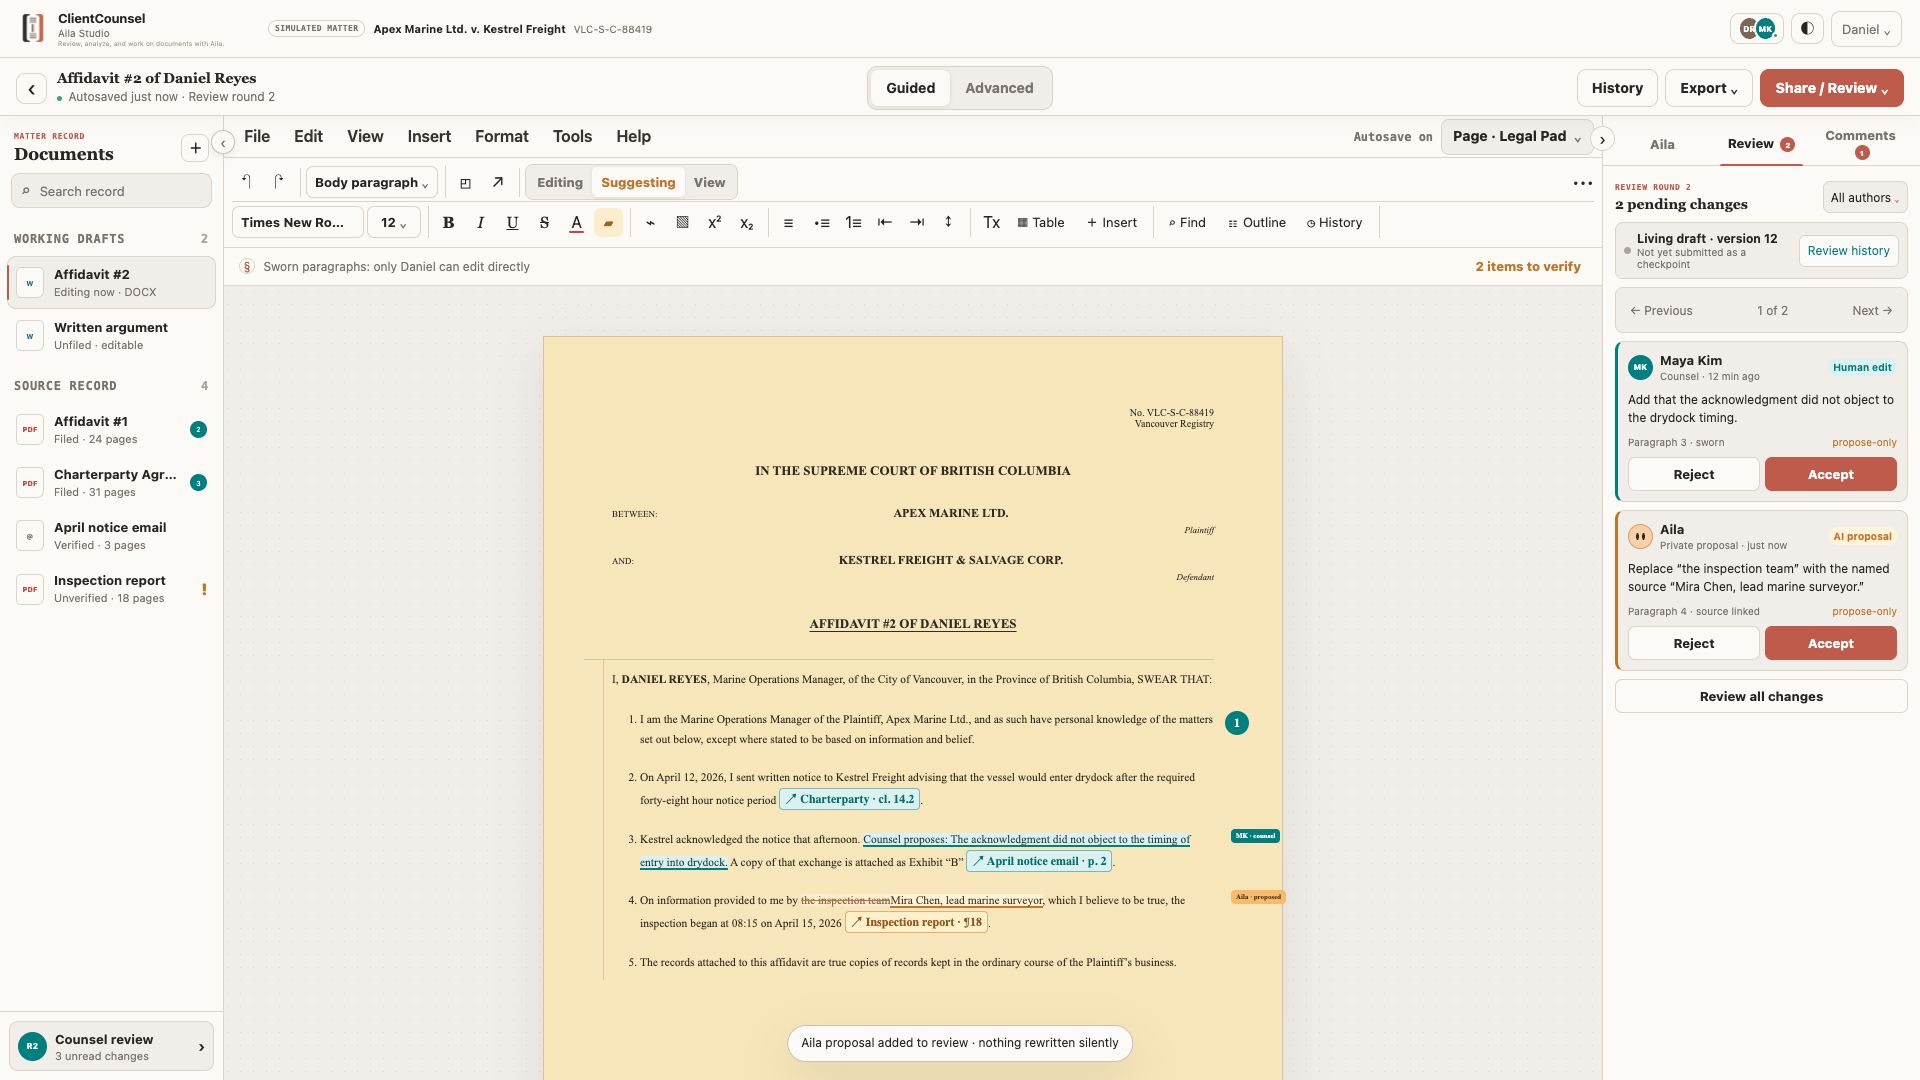1920x1080 pixels.
Task: Apply strikethrough formatting
Action: (x=544, y=223)
